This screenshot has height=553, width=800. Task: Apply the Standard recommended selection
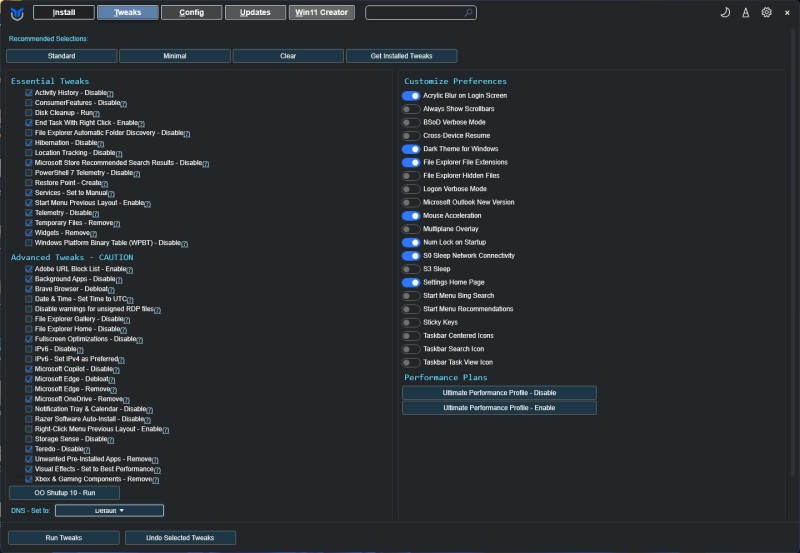click(x=61, y=56)
